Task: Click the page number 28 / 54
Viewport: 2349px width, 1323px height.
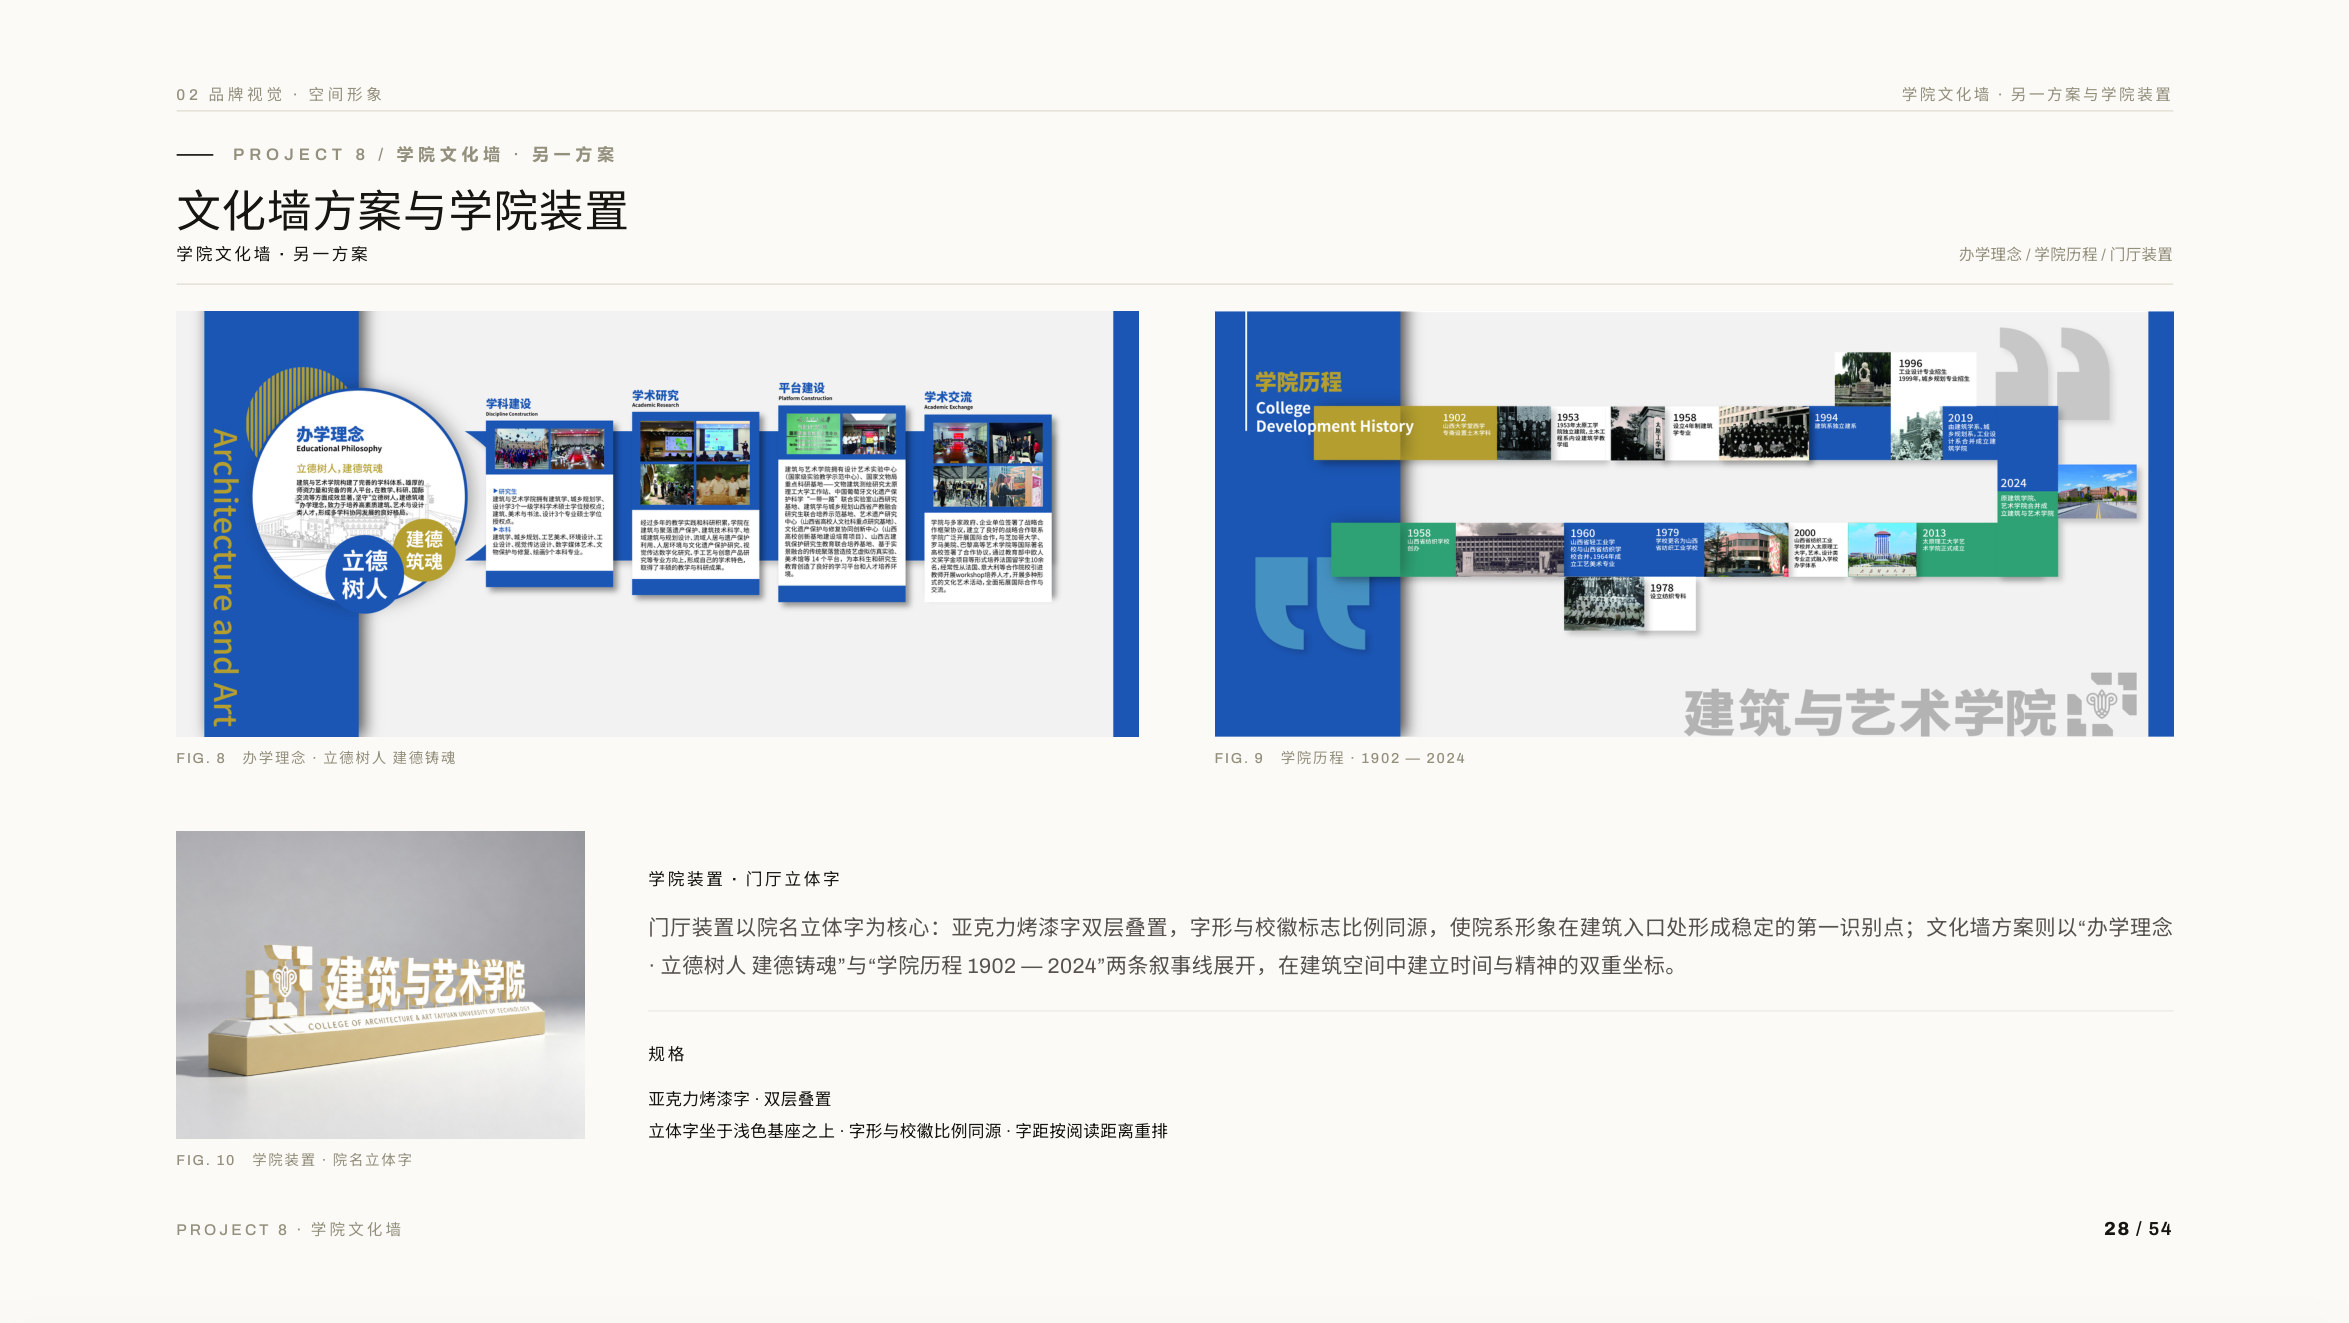Action: tap(2138, 1228)
